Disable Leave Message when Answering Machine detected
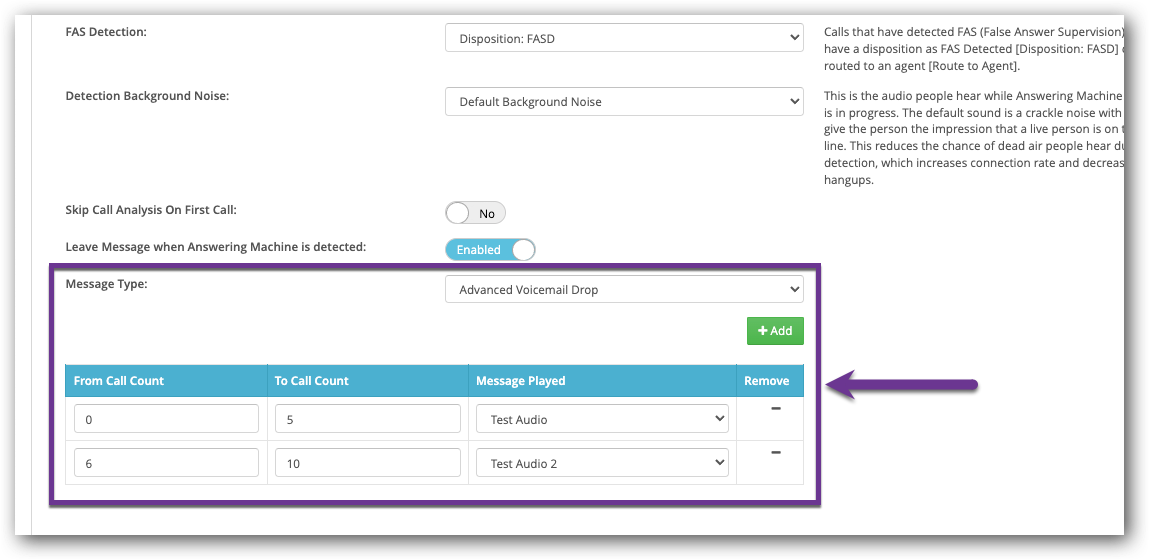 (x=490, y=249)
